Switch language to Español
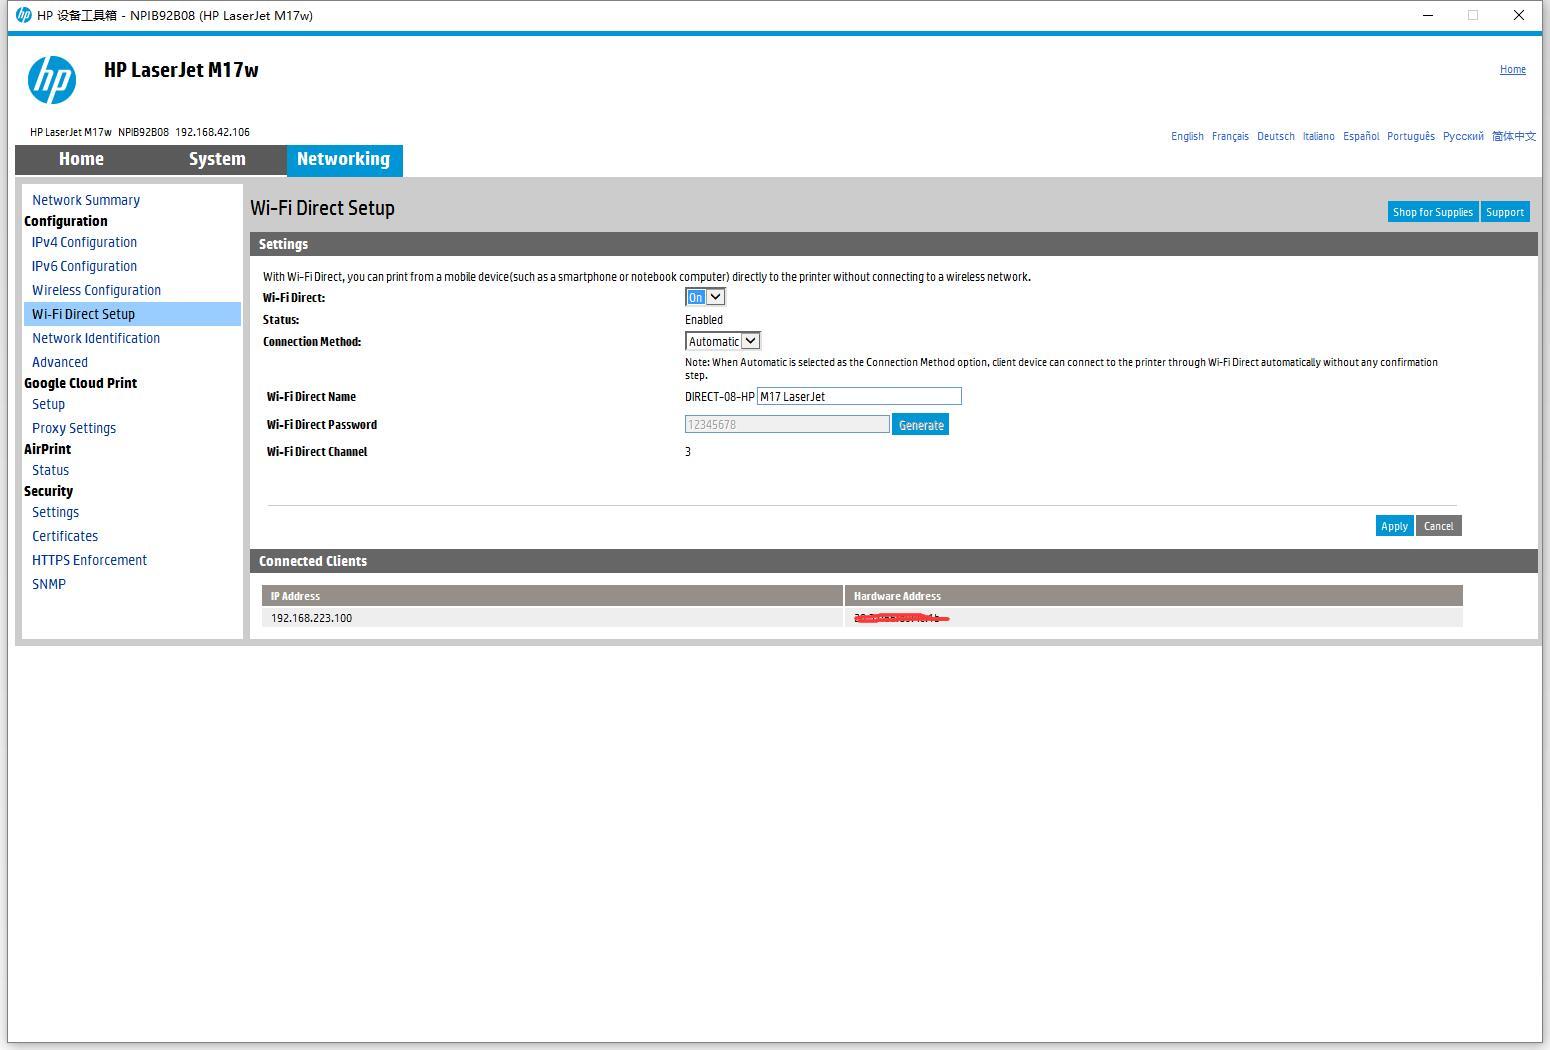Image resolution: width=1550 pixels, height=1050 pixels. [1361, 136]
